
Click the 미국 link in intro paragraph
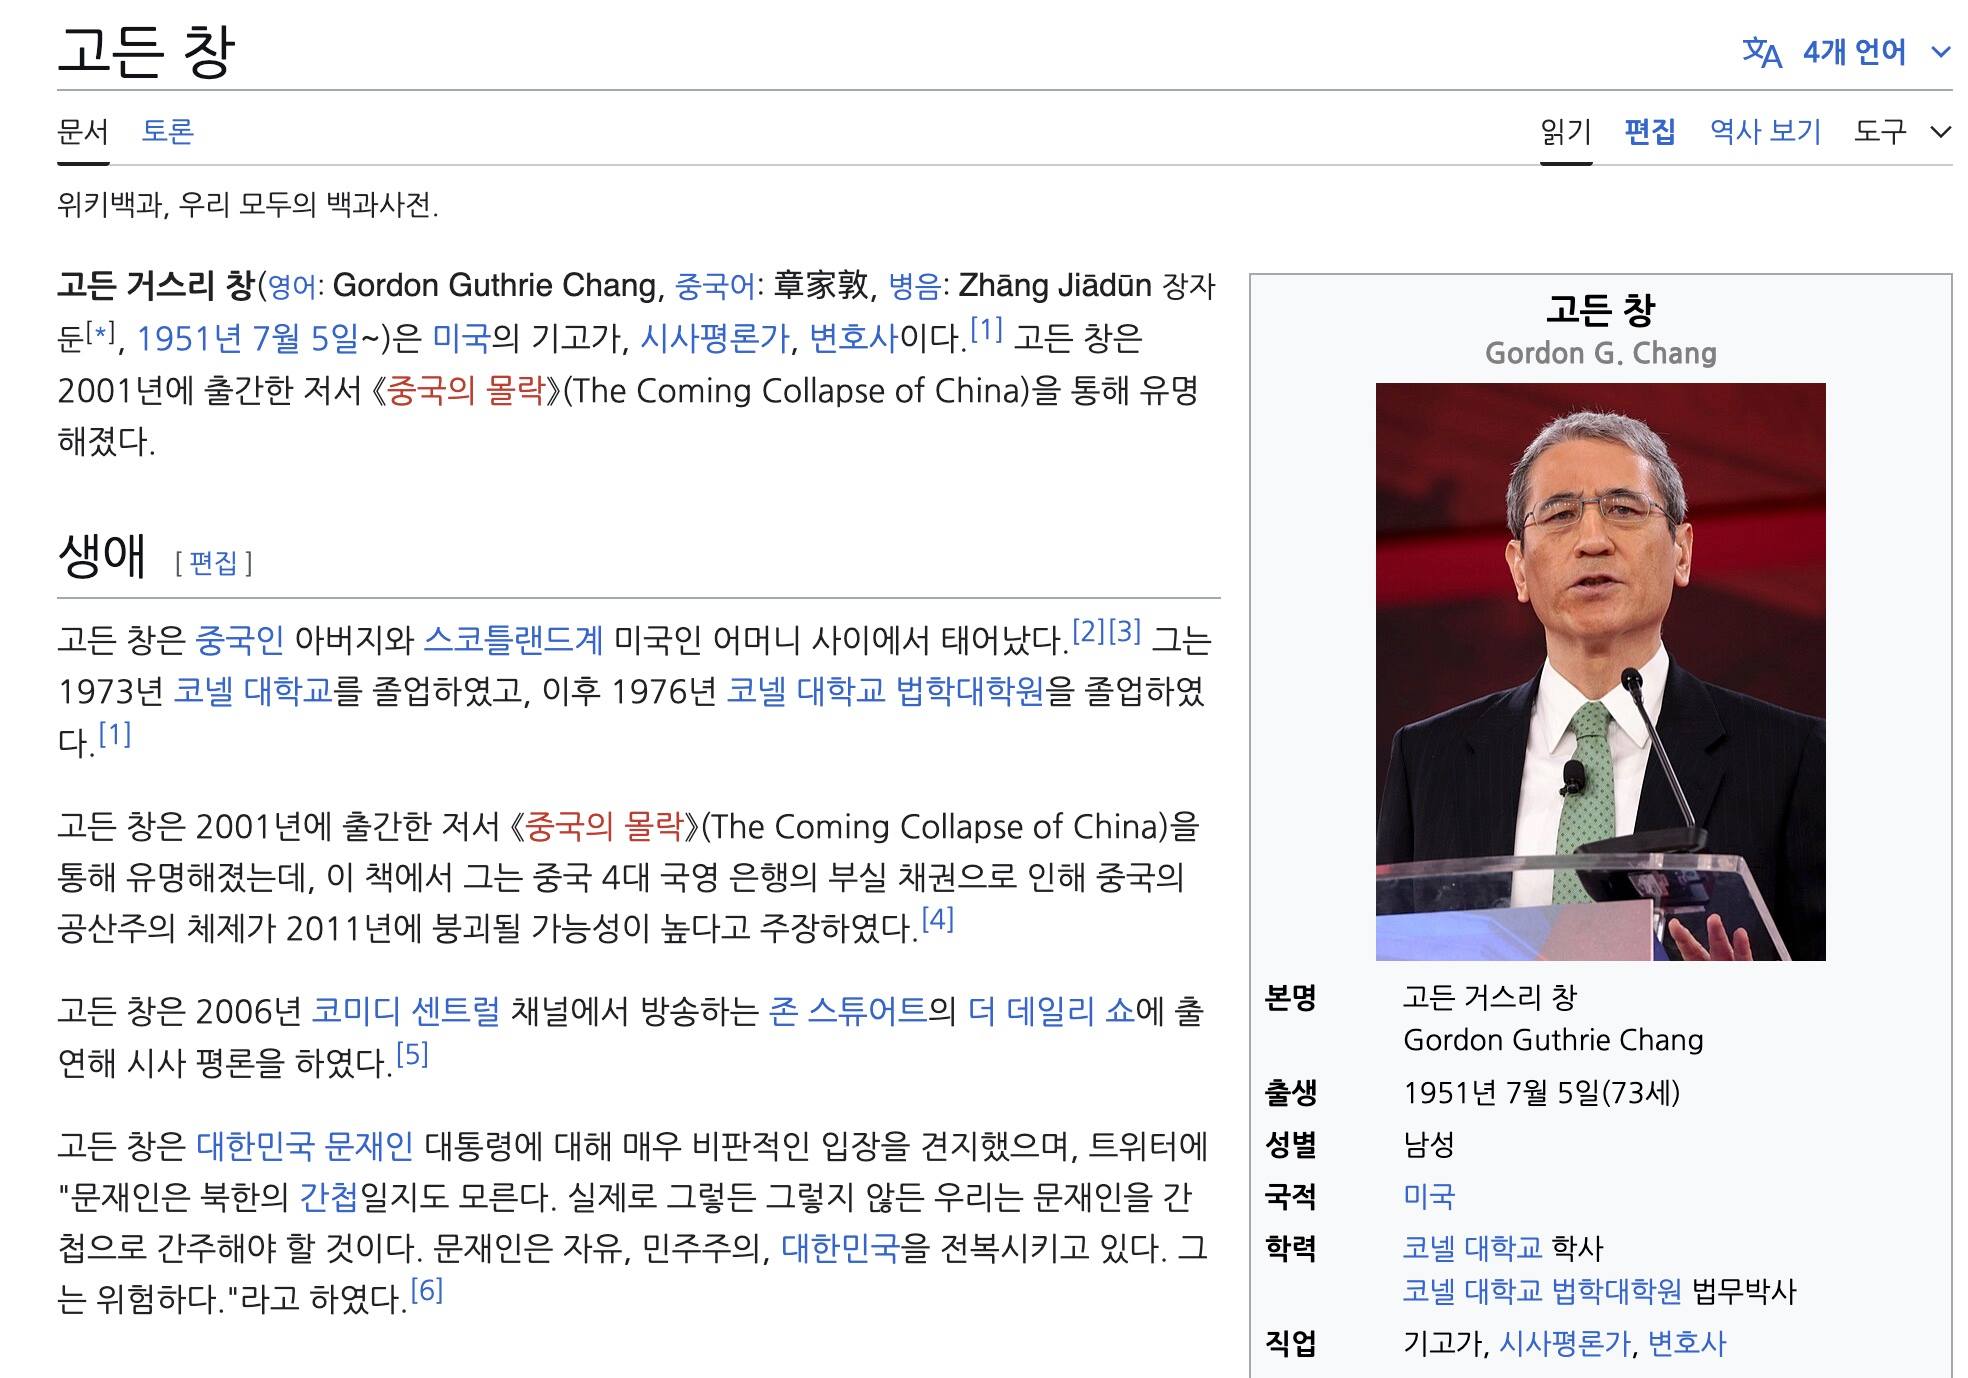(x=461, y=339)
